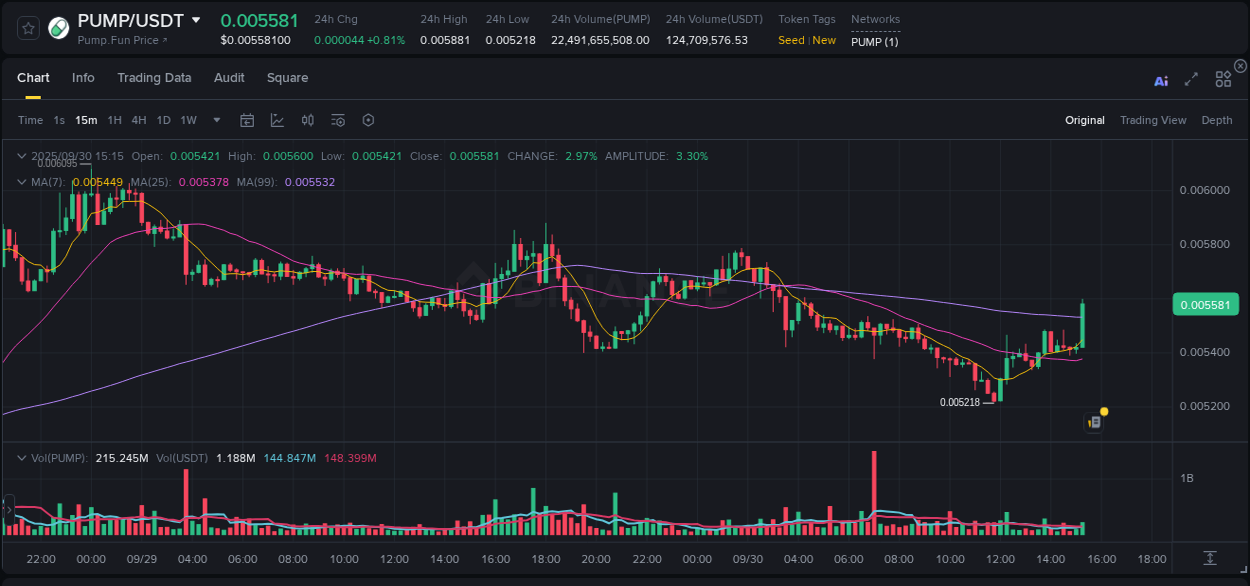Collapse the Vol(PUMP) volume panel
1250x586 pixels.
(23, 456)
